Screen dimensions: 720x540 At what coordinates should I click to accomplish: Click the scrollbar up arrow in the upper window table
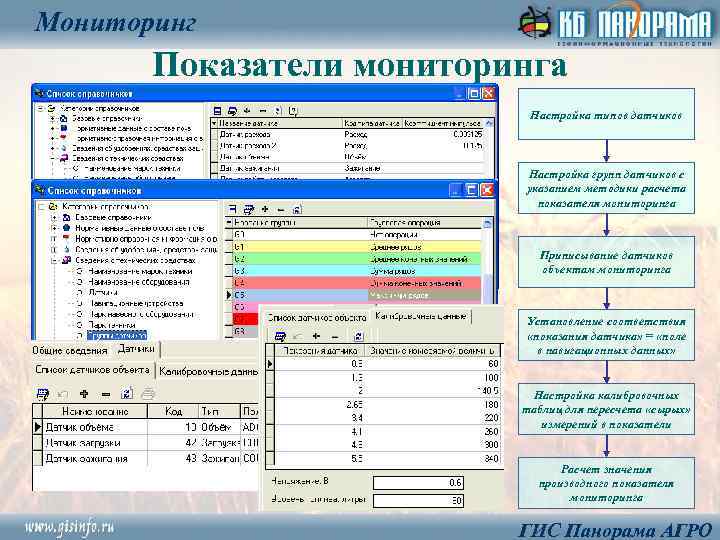(x=489, y=124)
